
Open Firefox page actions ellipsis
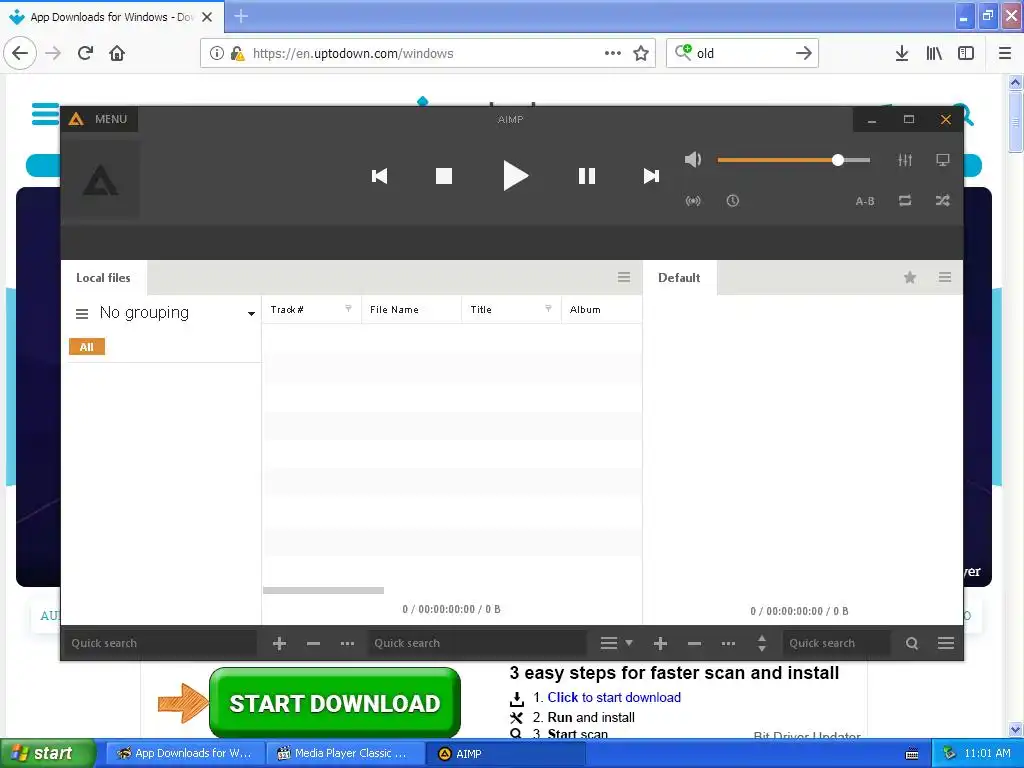pos(613,53)
